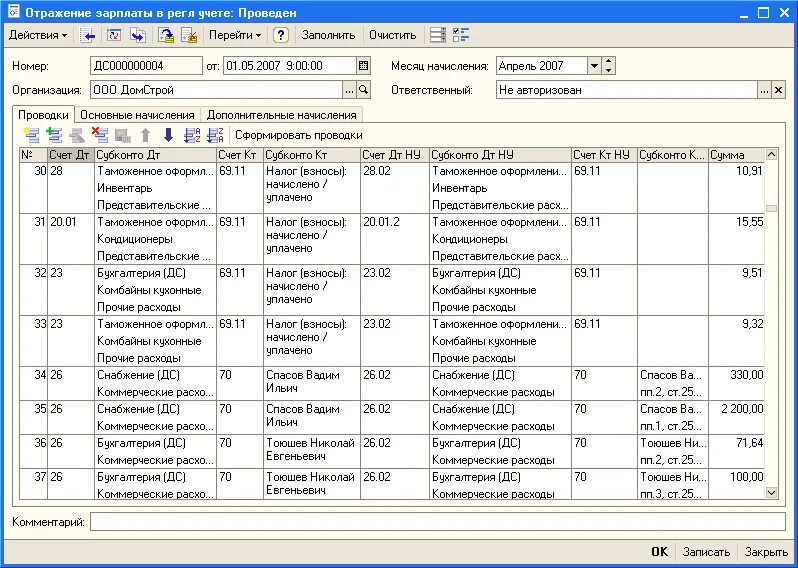The height and width of the screenshot is (568, 798).
Task: Click Сформировать проводки button
Action: 299,135
